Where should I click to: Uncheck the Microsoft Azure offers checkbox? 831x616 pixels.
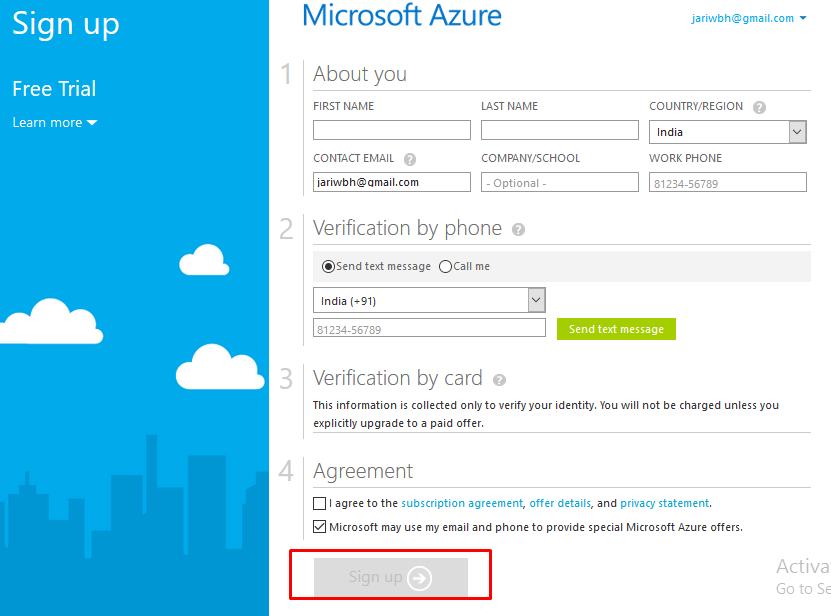[x=320, y=527]
